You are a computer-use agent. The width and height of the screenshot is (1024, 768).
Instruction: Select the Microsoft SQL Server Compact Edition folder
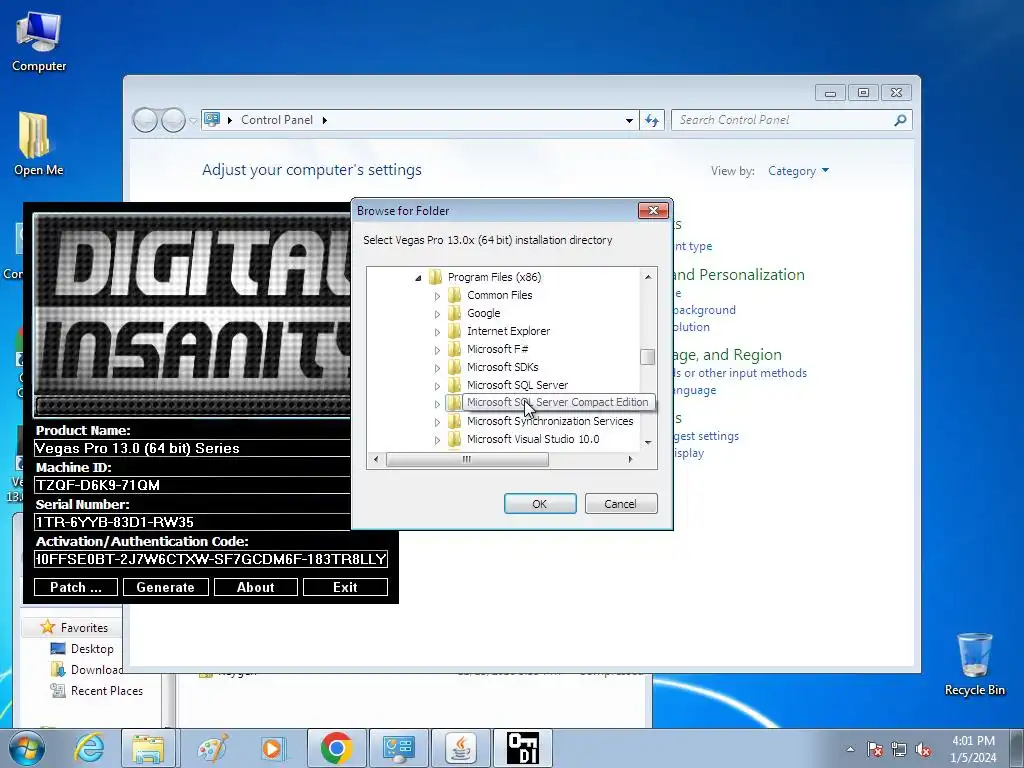tap(557, 402)
